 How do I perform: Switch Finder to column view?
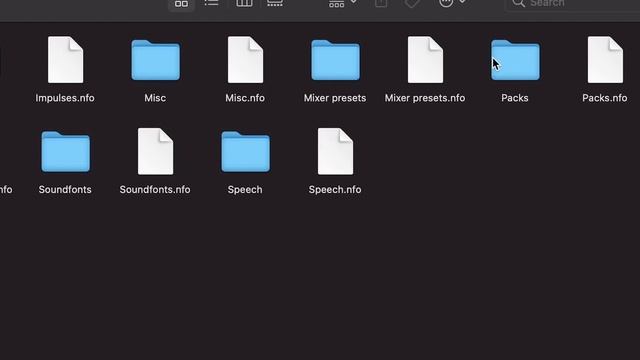click(244, 3)
